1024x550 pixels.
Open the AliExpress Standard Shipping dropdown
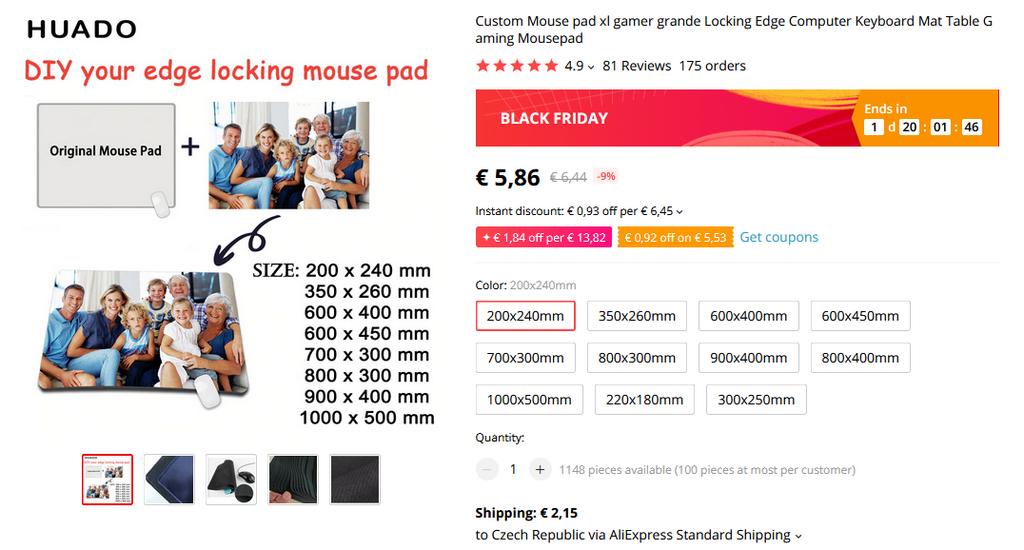[797, 536]
